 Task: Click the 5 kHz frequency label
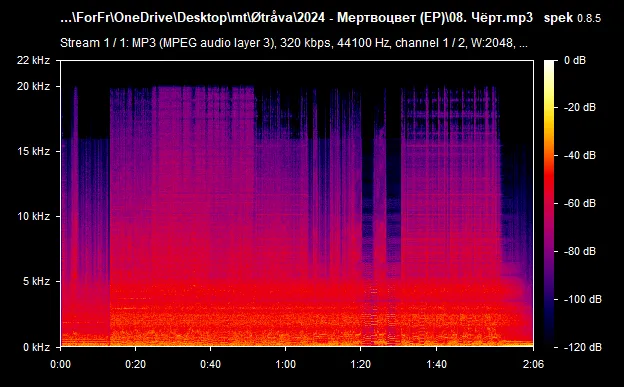click(x=36, y=281)
